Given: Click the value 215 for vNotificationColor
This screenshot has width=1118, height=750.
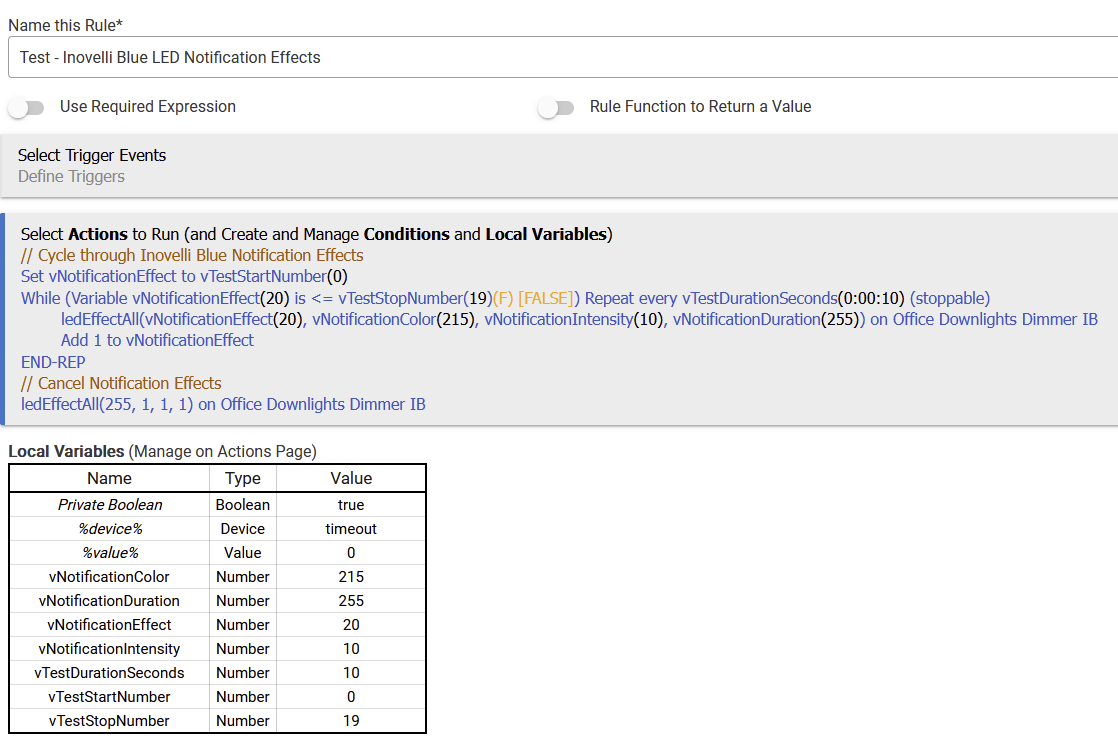Looking at the screenshot, I should 351,577.
